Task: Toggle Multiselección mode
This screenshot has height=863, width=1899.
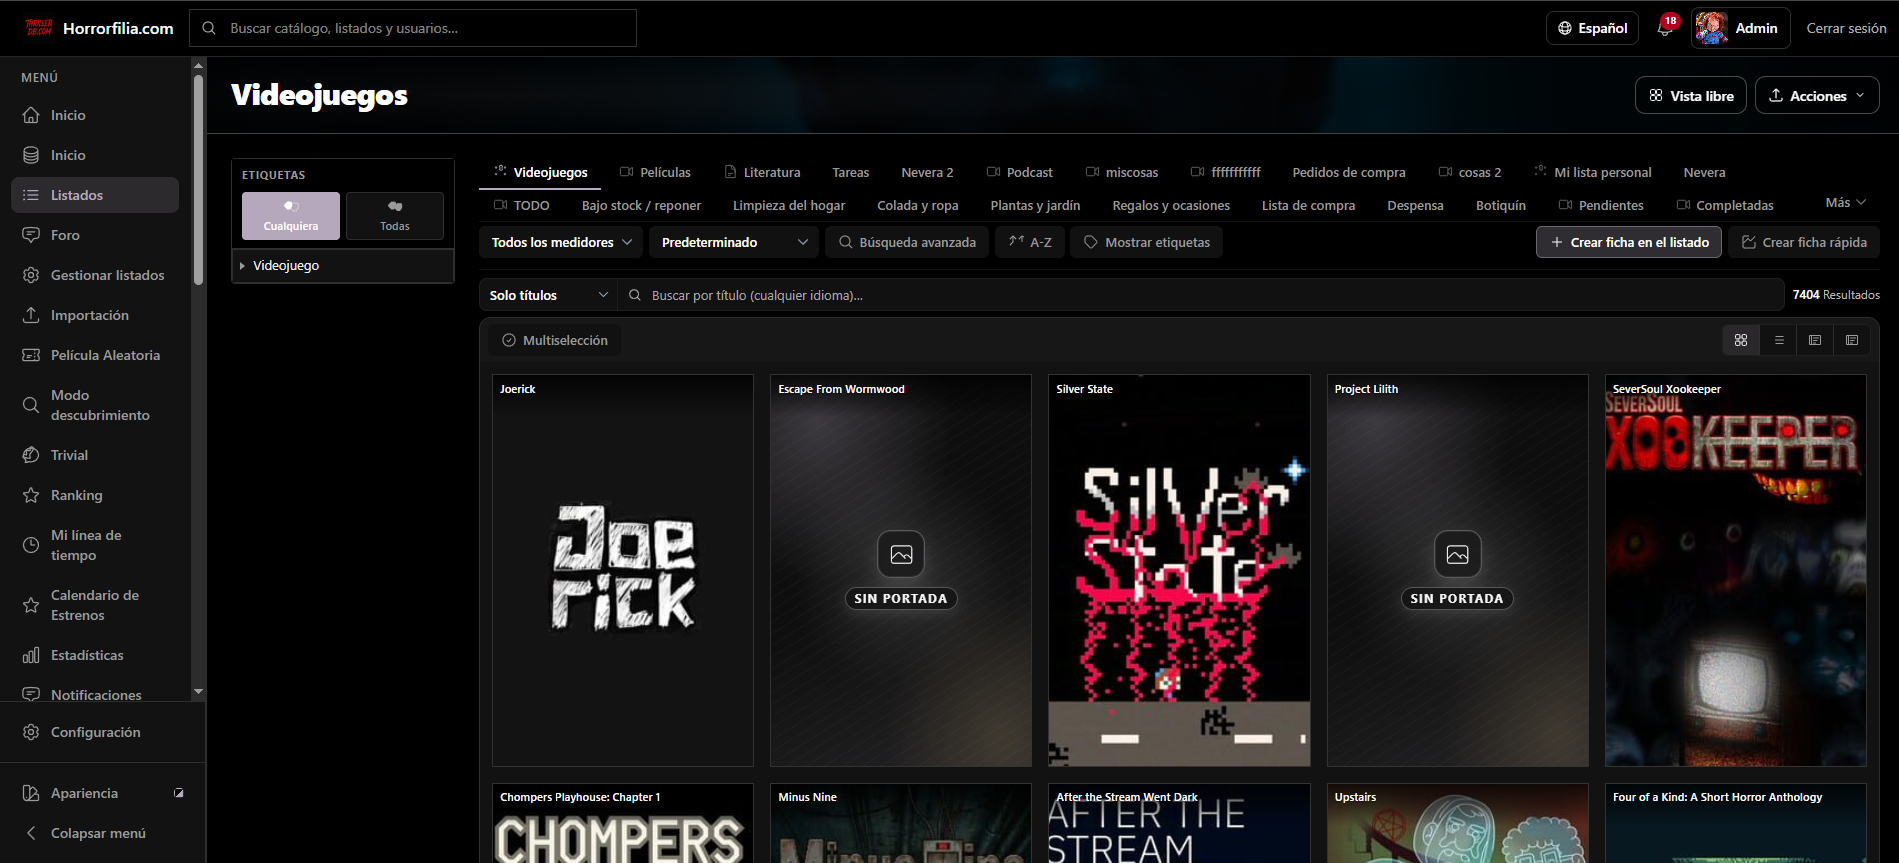Action: click(555, 340)
